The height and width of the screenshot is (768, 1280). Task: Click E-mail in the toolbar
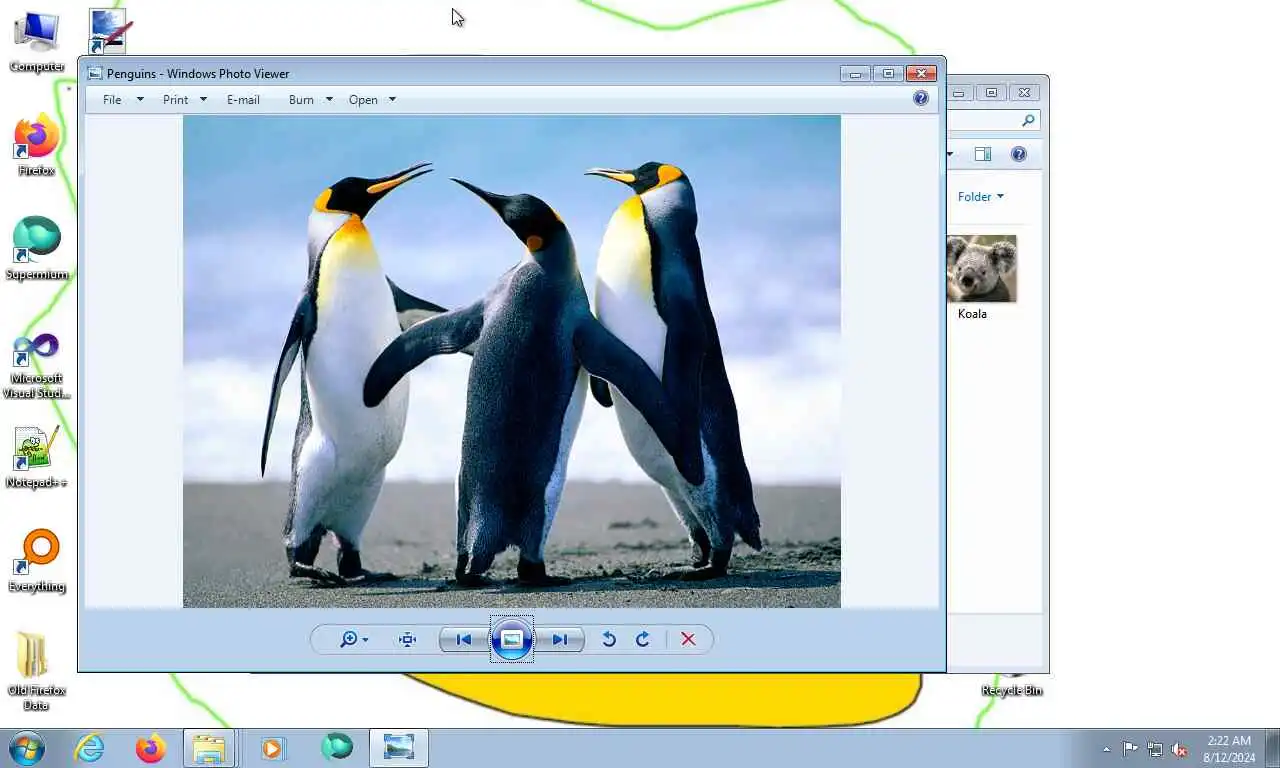[x=243, y=100]
